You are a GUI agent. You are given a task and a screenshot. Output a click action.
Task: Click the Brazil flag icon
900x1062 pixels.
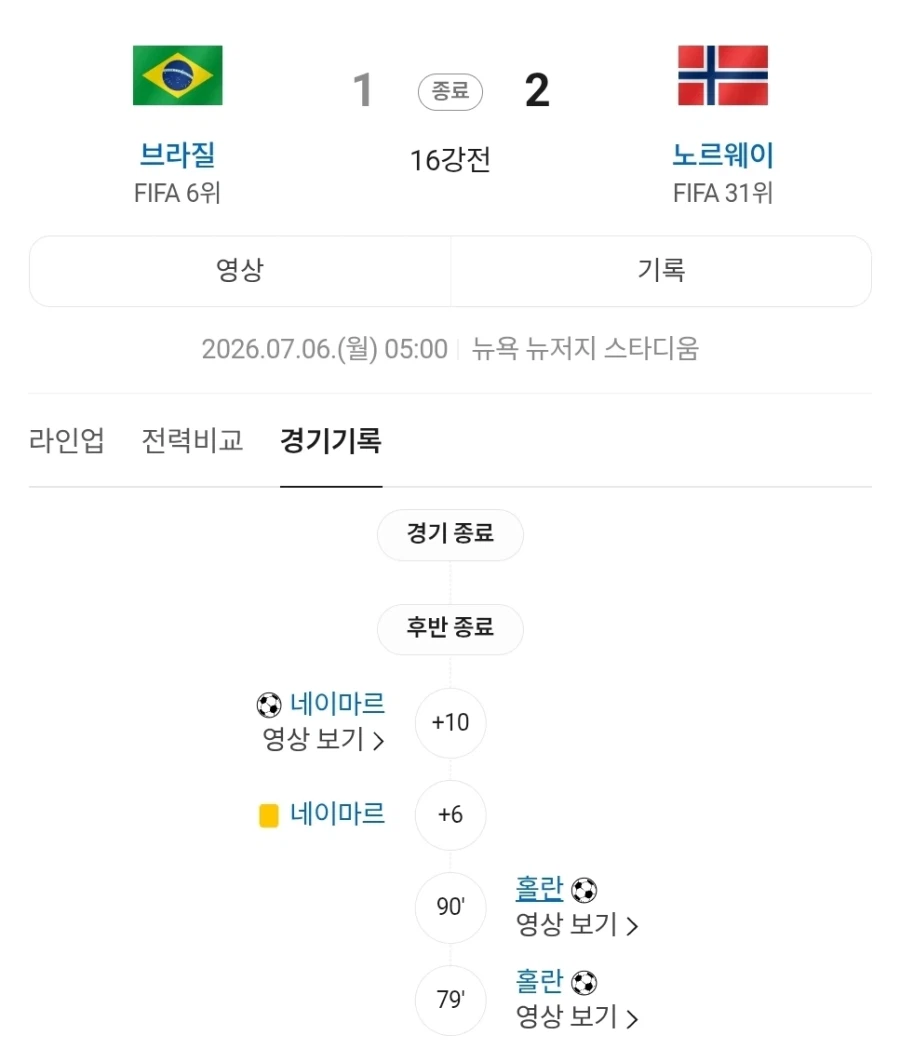click(177, 75)
